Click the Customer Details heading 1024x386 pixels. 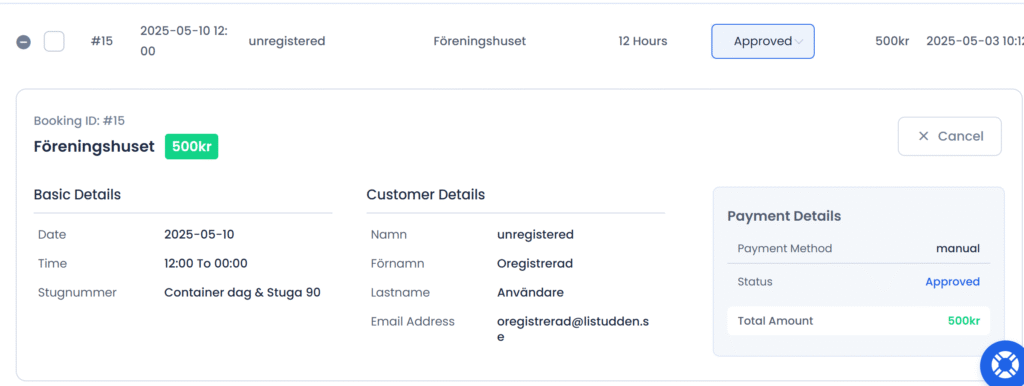click(426, 195)
